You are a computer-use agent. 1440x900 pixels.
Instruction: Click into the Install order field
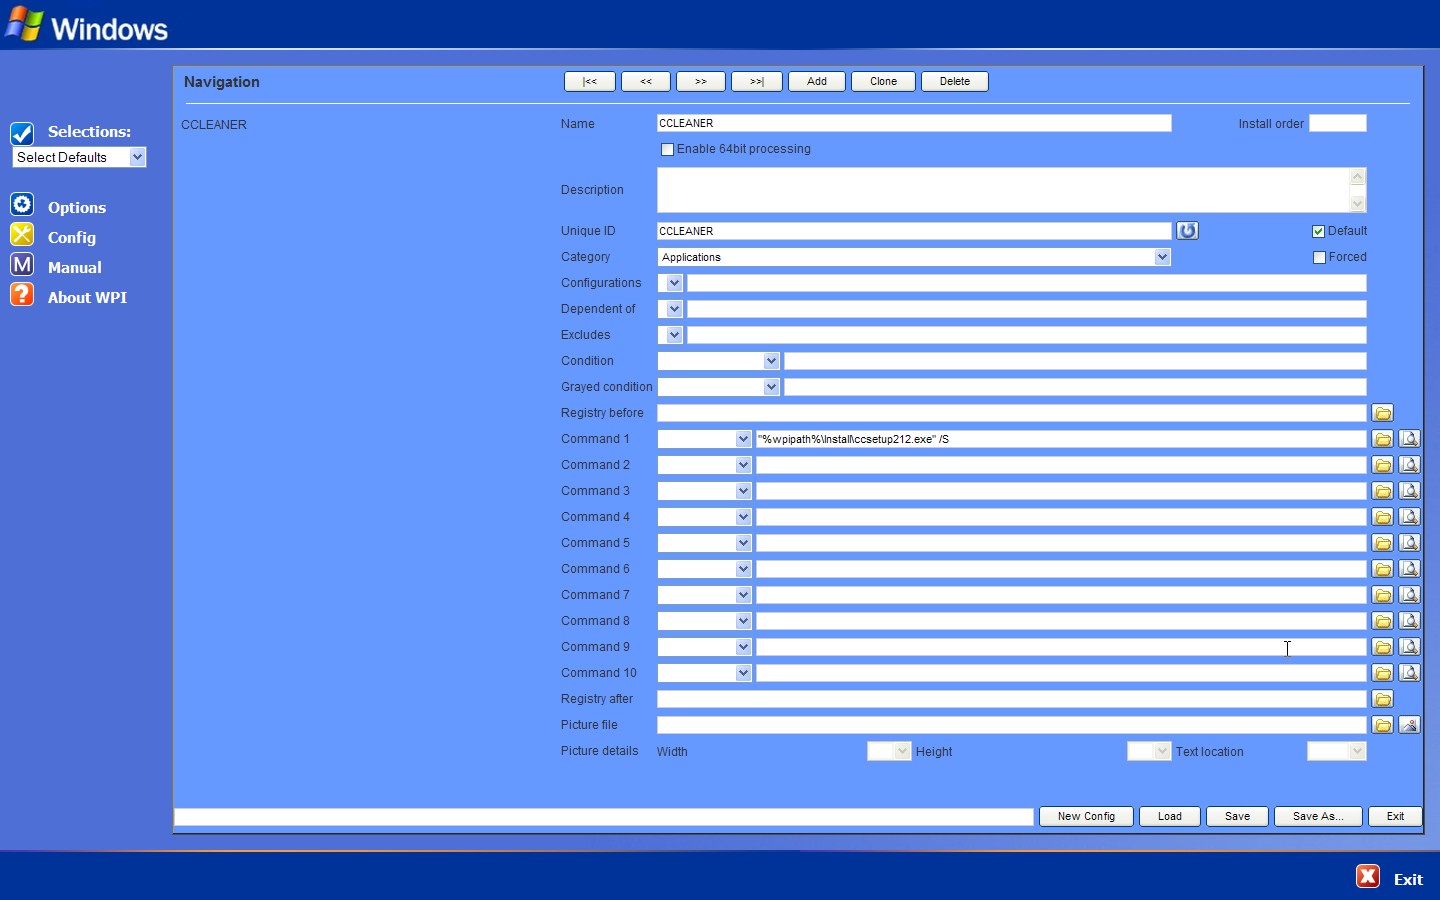[1338, 123]
